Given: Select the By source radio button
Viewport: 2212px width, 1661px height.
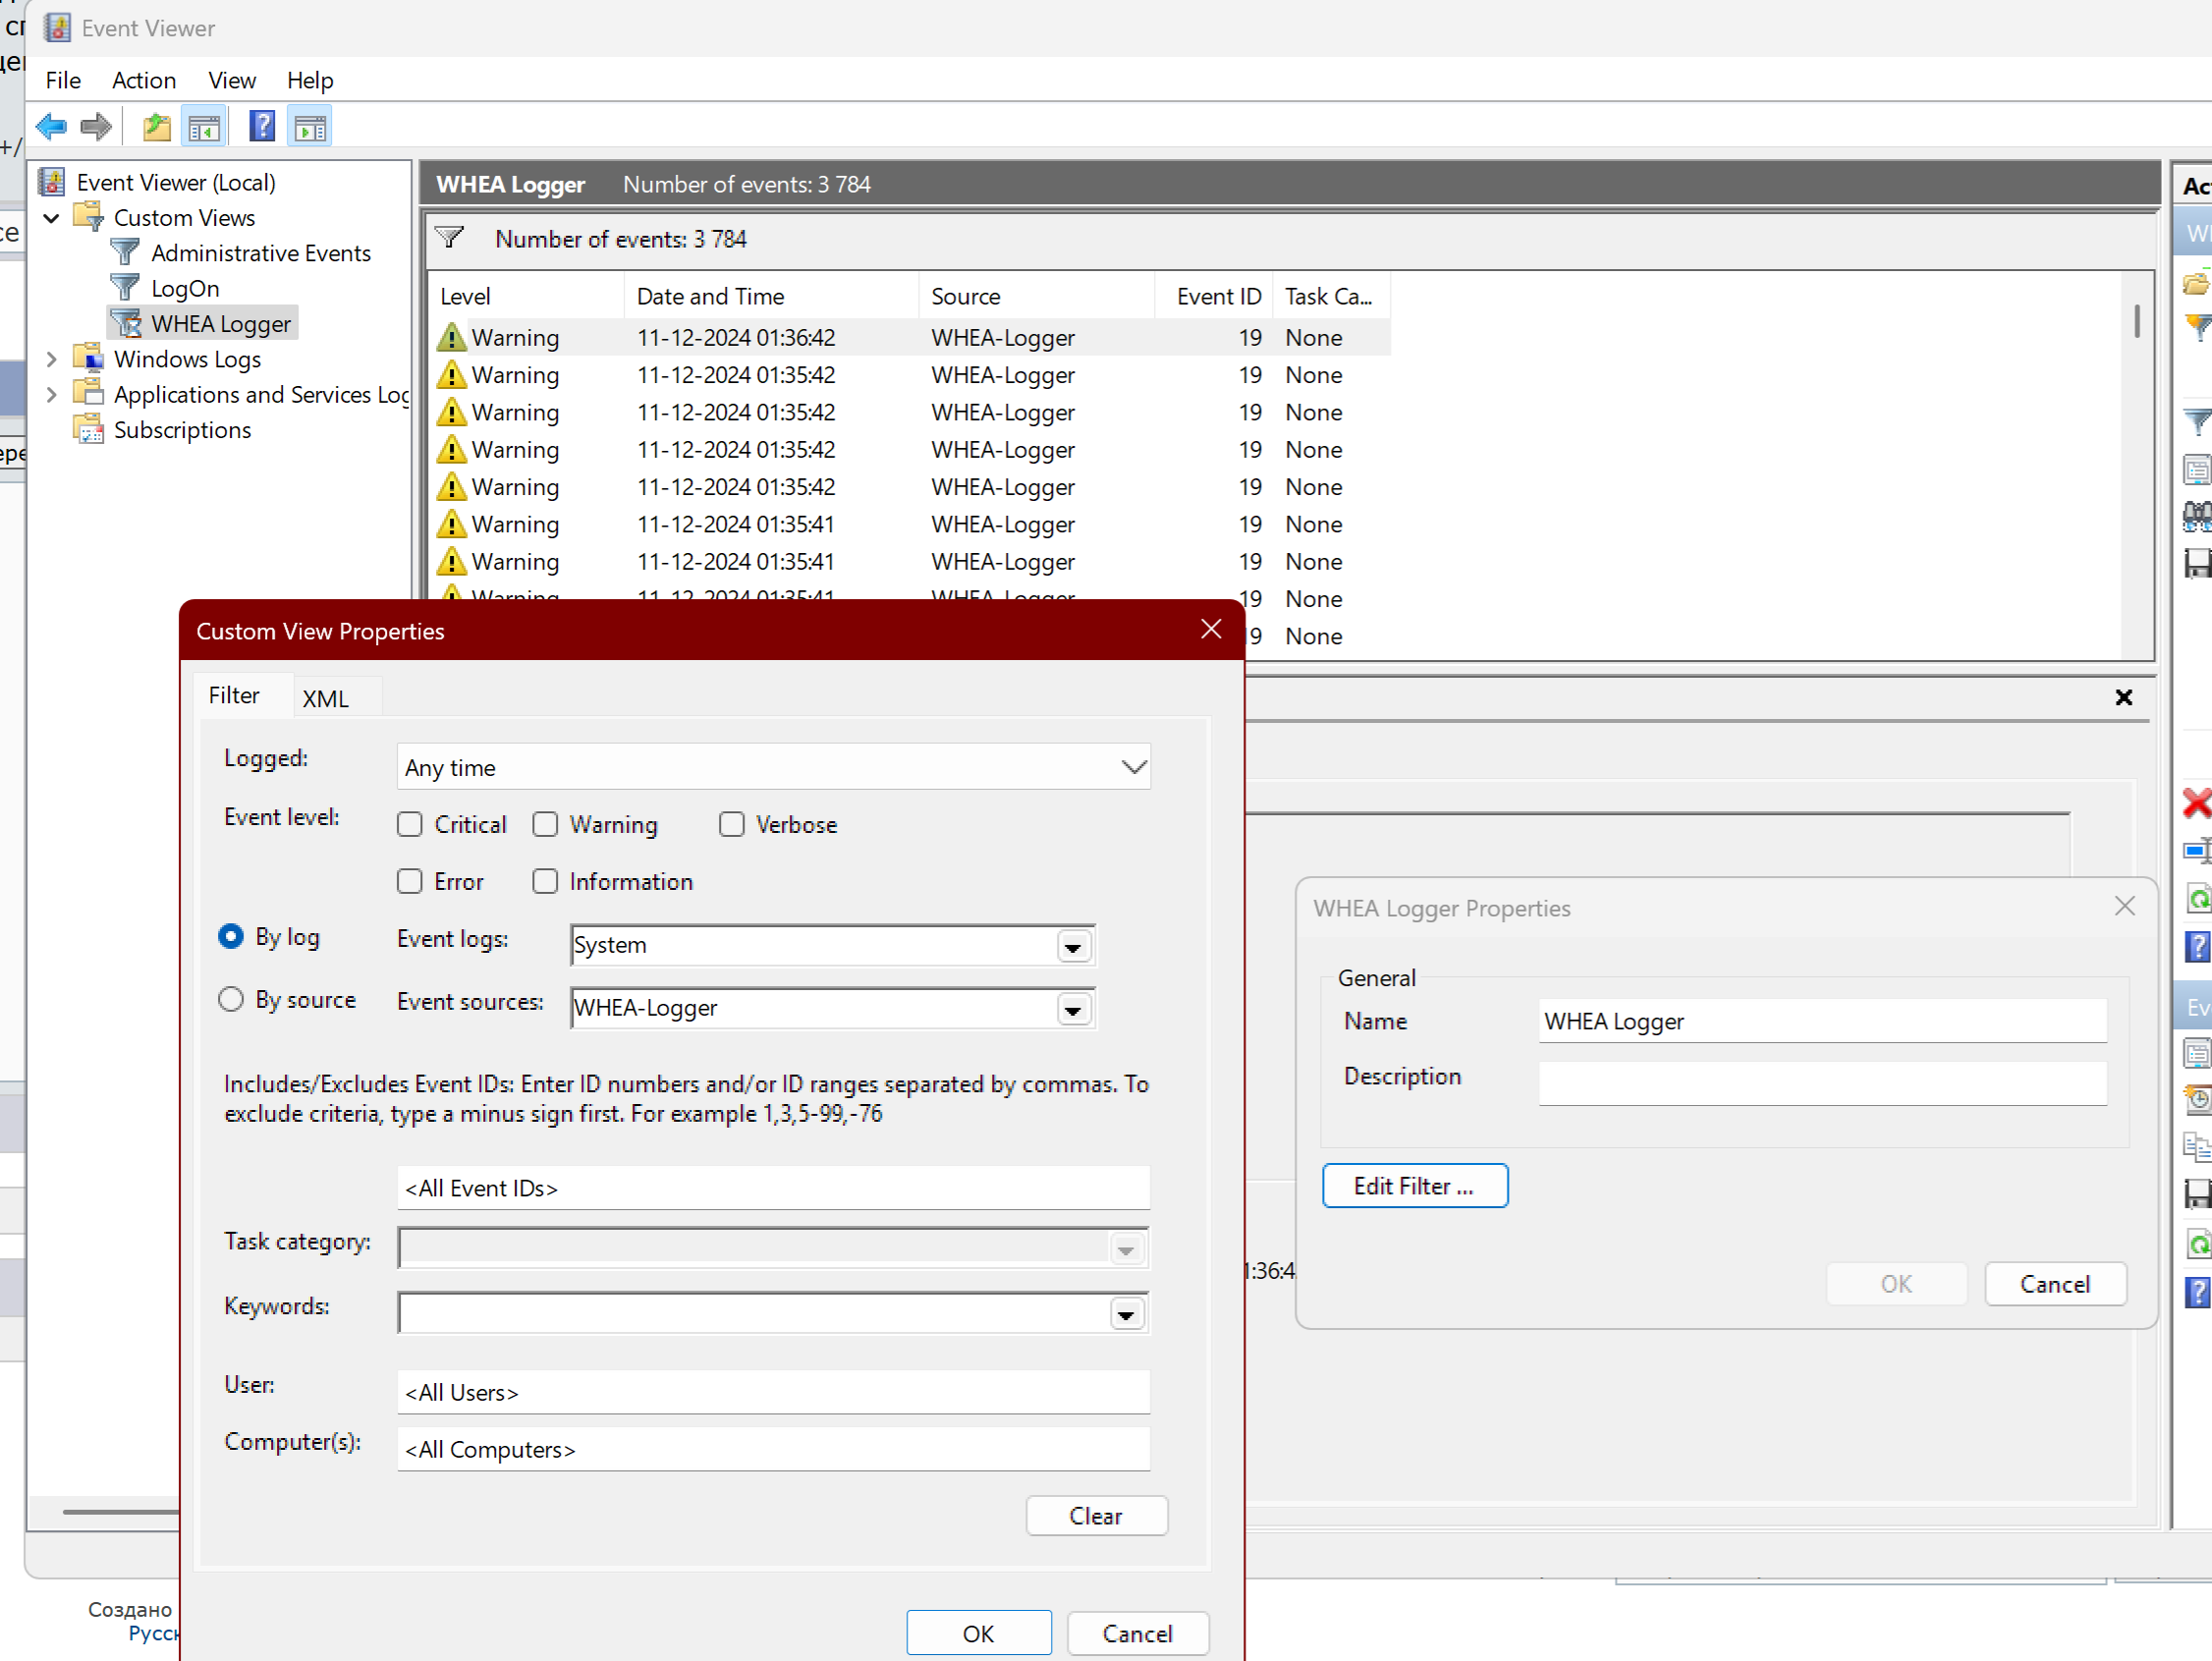Looking at the screenshot, I should click(231, 999).
